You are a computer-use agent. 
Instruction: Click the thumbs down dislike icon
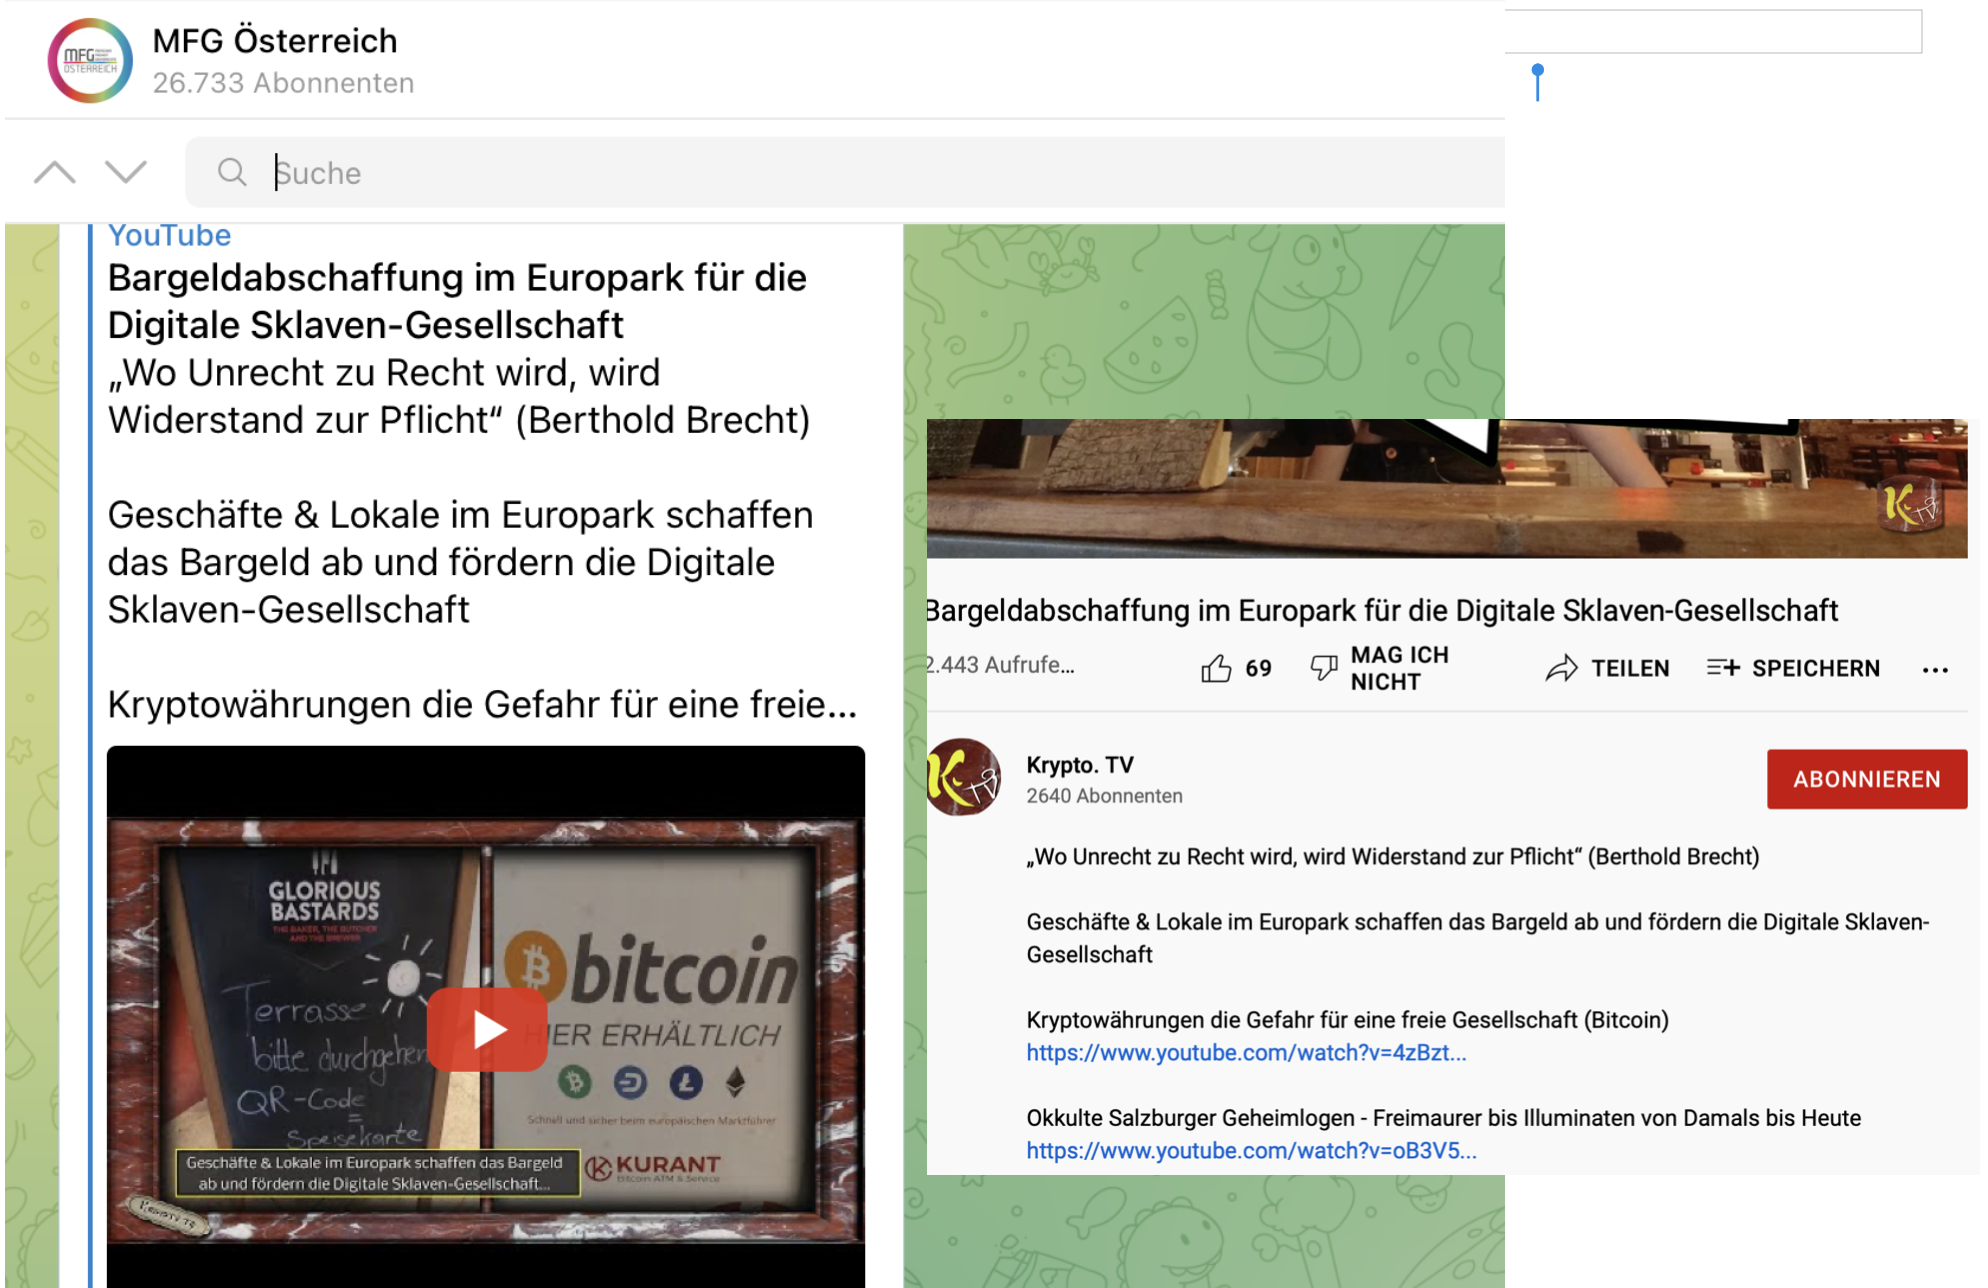click(x=1324, y=668)
